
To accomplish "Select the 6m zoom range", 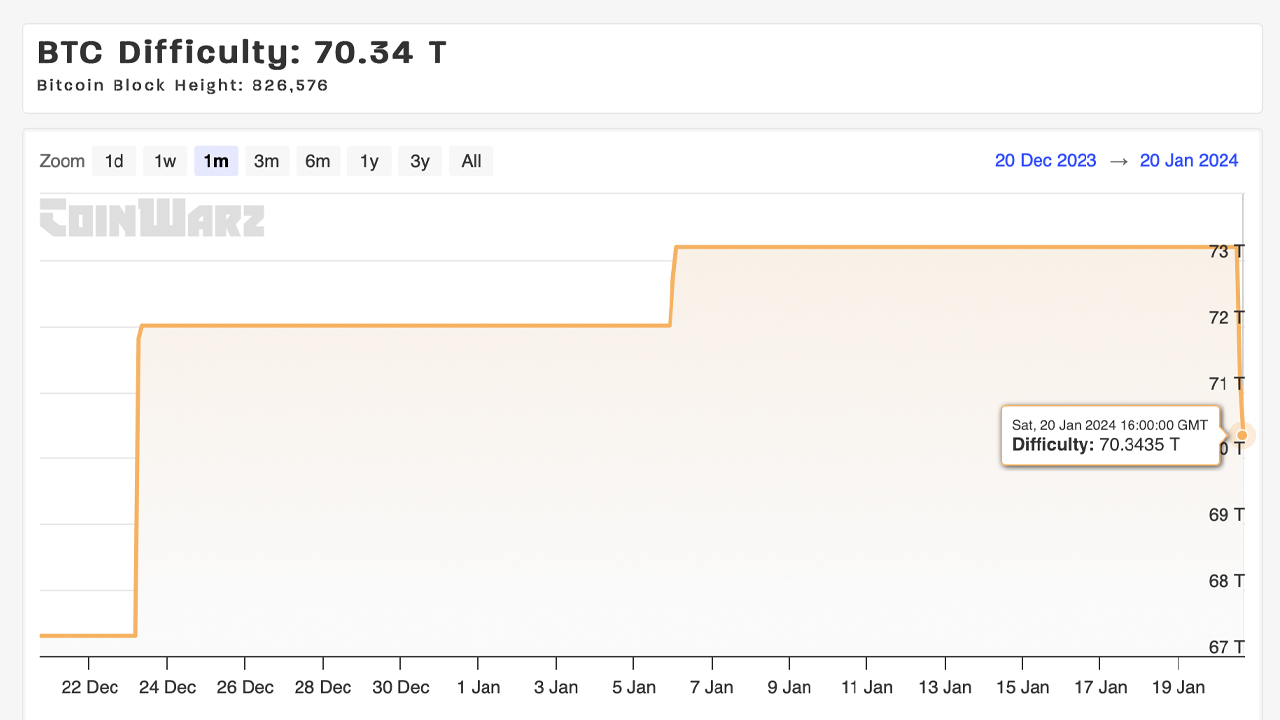I will 318,160.
